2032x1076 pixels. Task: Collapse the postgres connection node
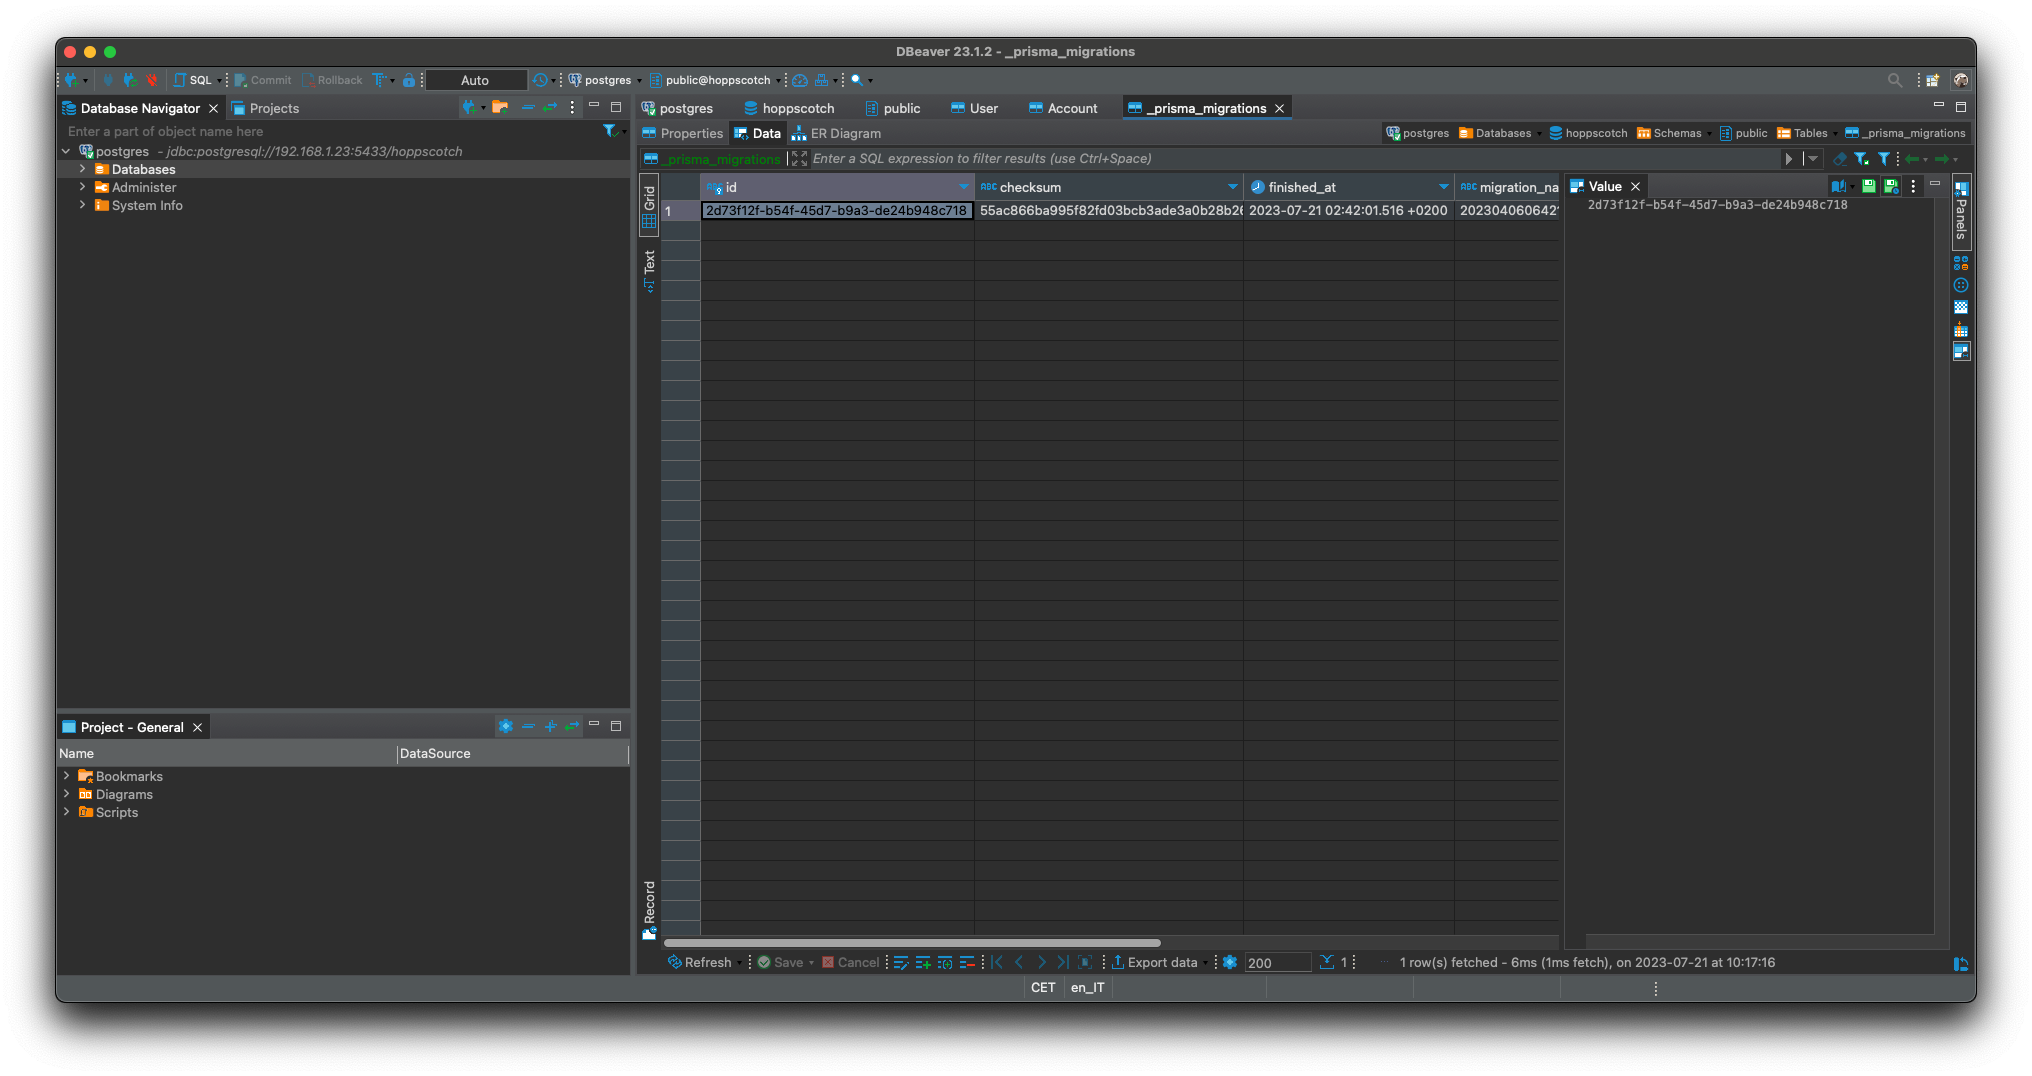click(65, 151)
